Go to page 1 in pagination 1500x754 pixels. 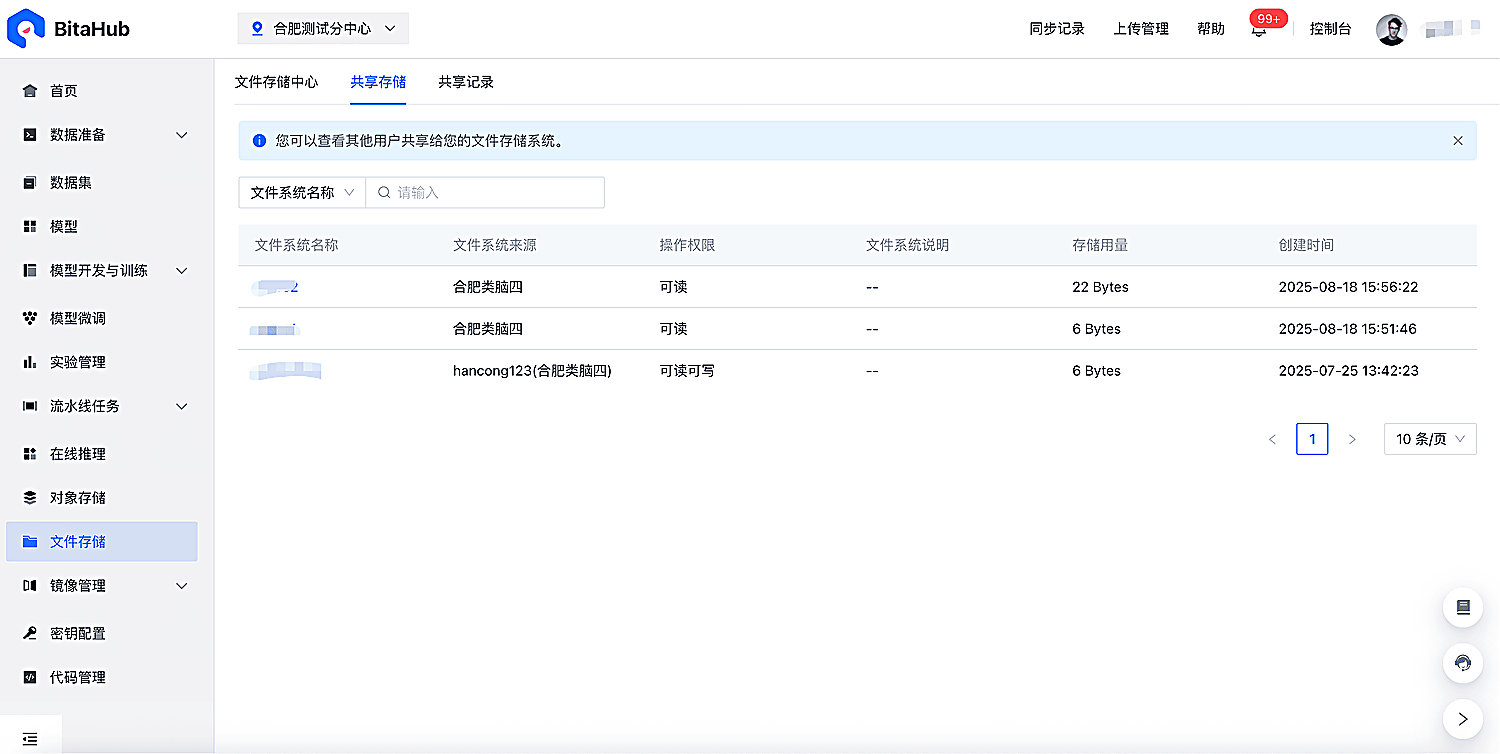point(1312,439)
